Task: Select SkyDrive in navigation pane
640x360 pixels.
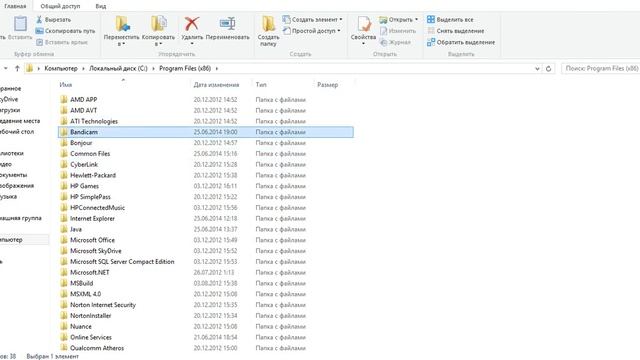Action: tap(9, 99)
